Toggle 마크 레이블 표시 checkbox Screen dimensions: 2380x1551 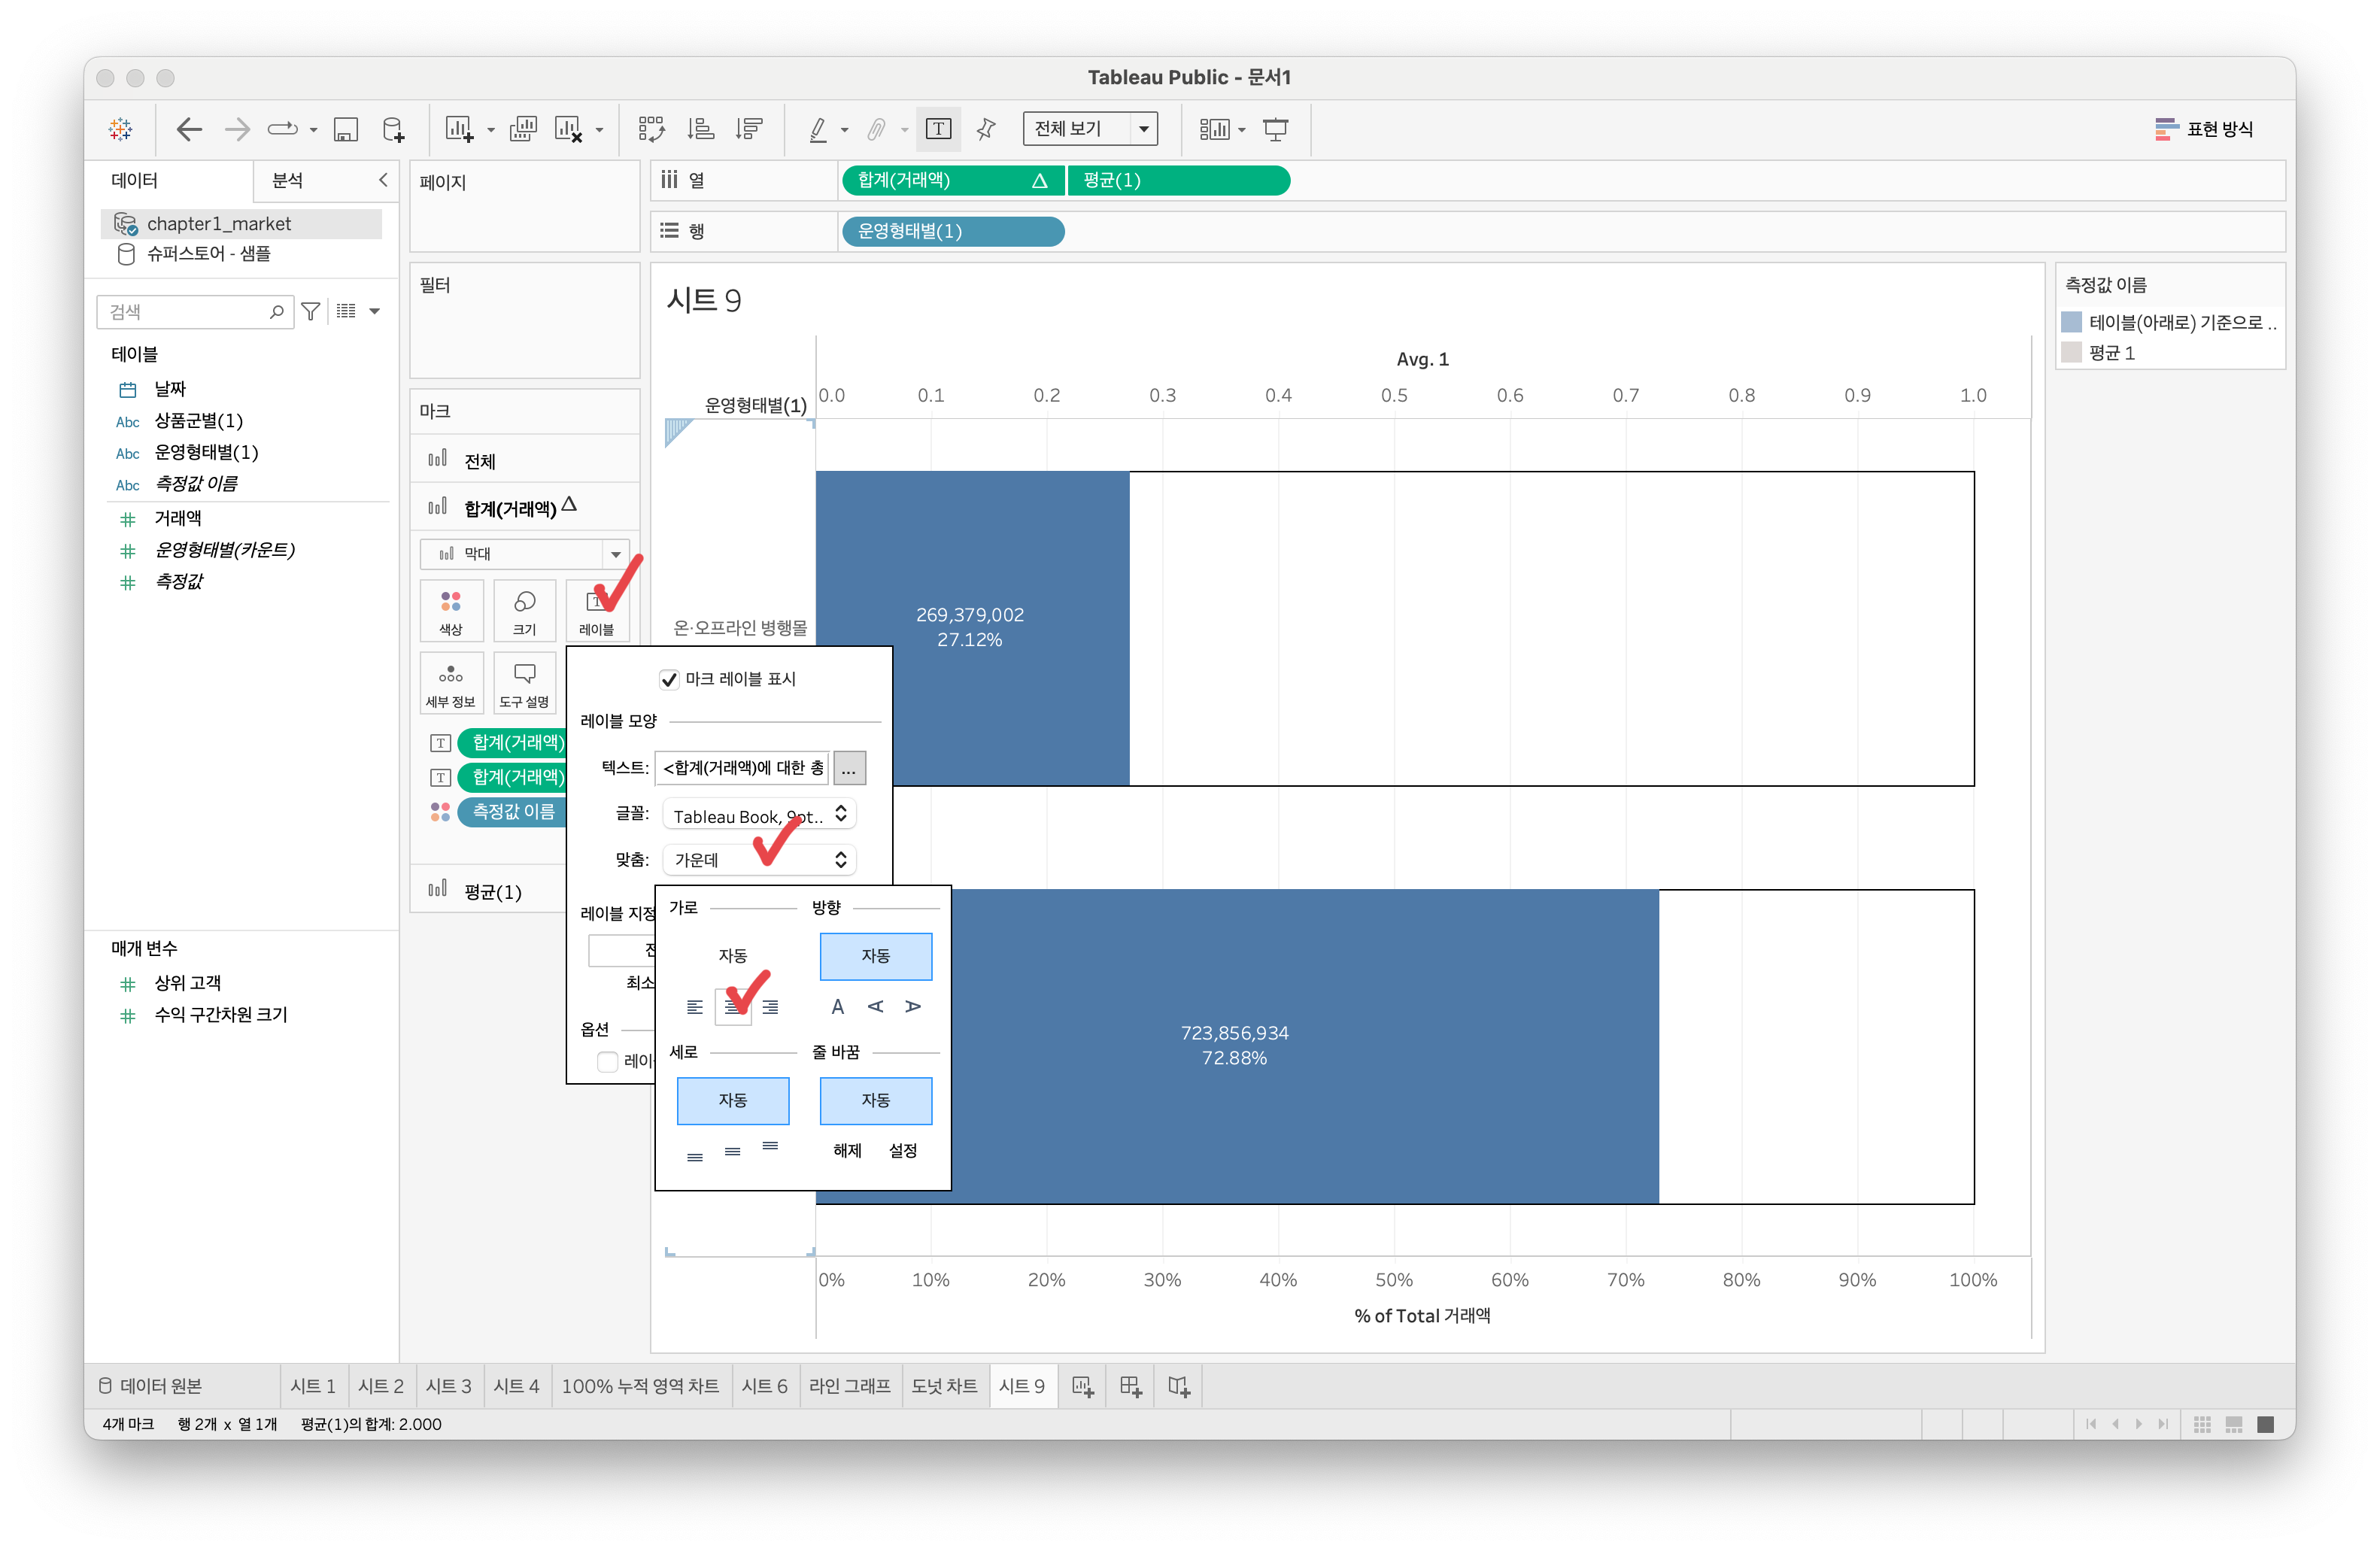tap(669, 680)
